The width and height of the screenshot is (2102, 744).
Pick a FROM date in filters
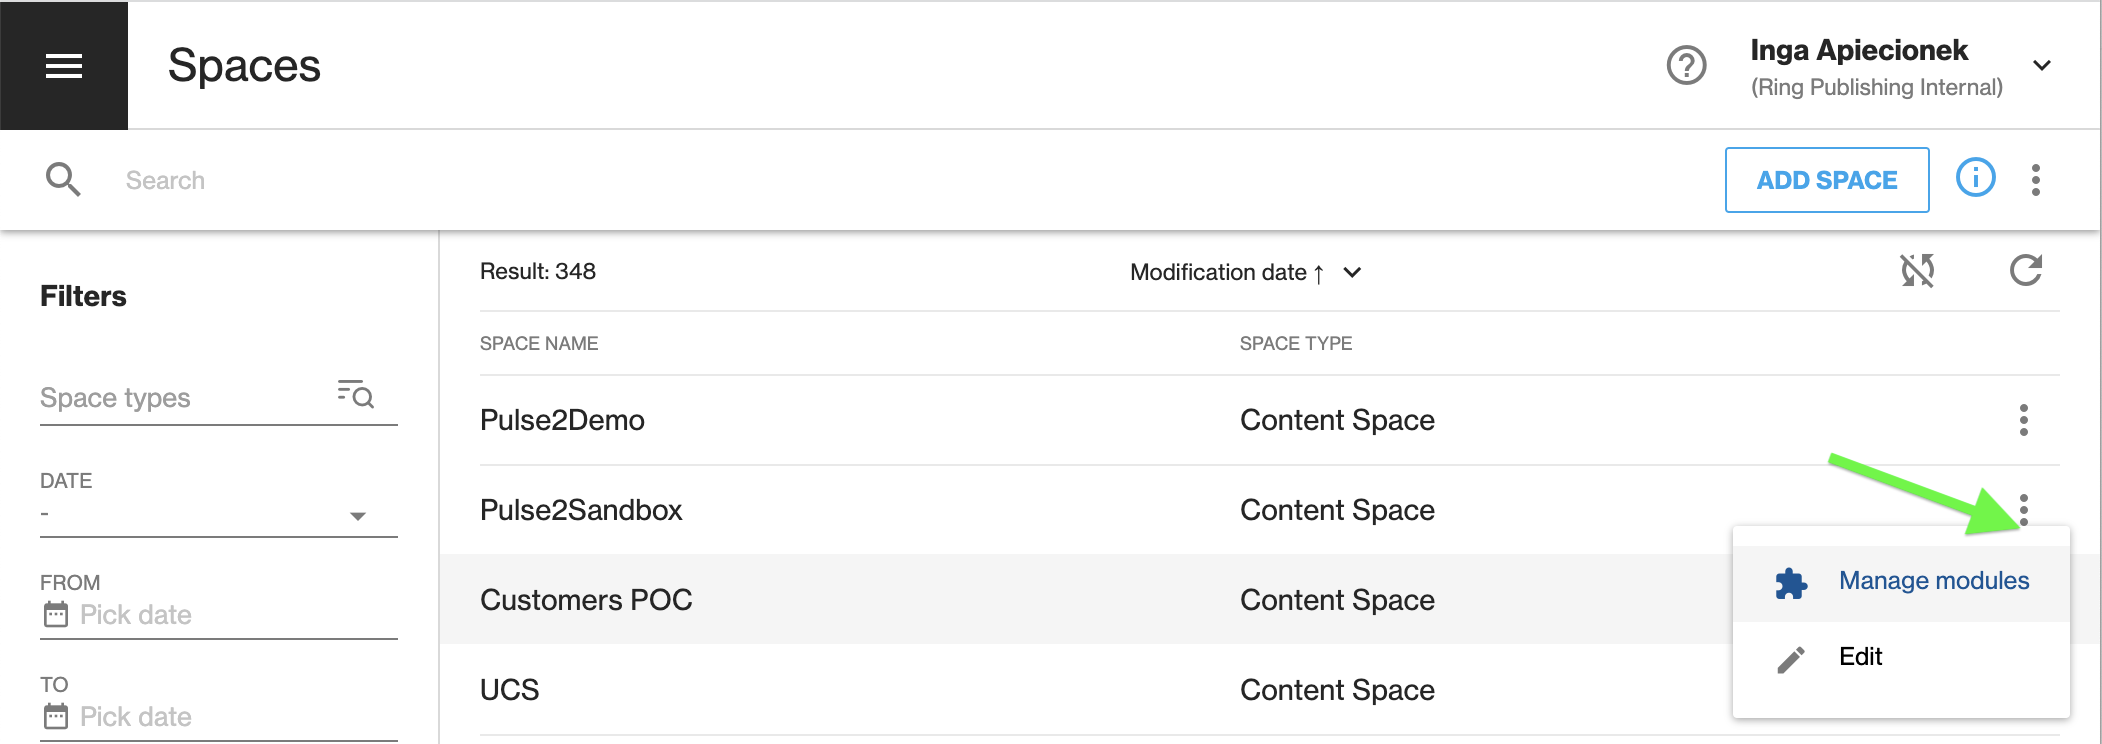(x=219, y=615)
